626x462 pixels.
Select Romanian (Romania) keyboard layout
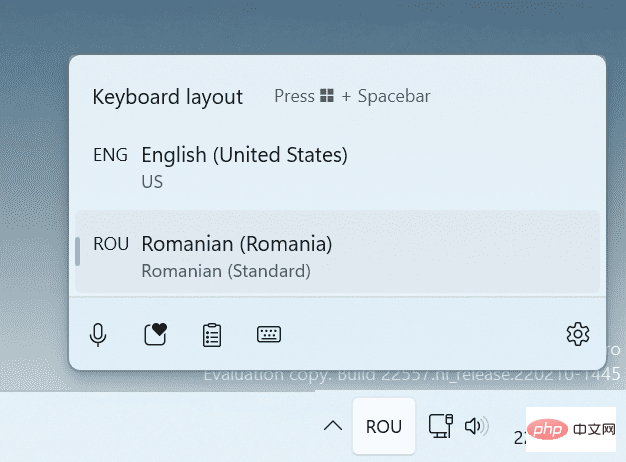click(x=236, y=244)
